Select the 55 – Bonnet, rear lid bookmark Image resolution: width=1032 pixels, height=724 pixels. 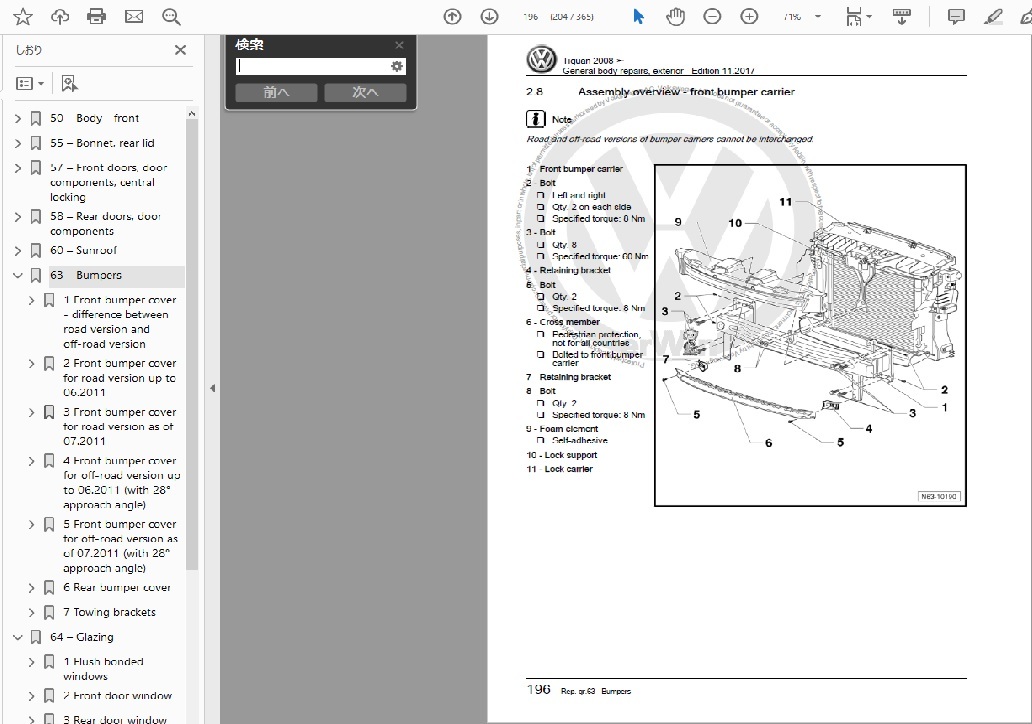point(102,143)
